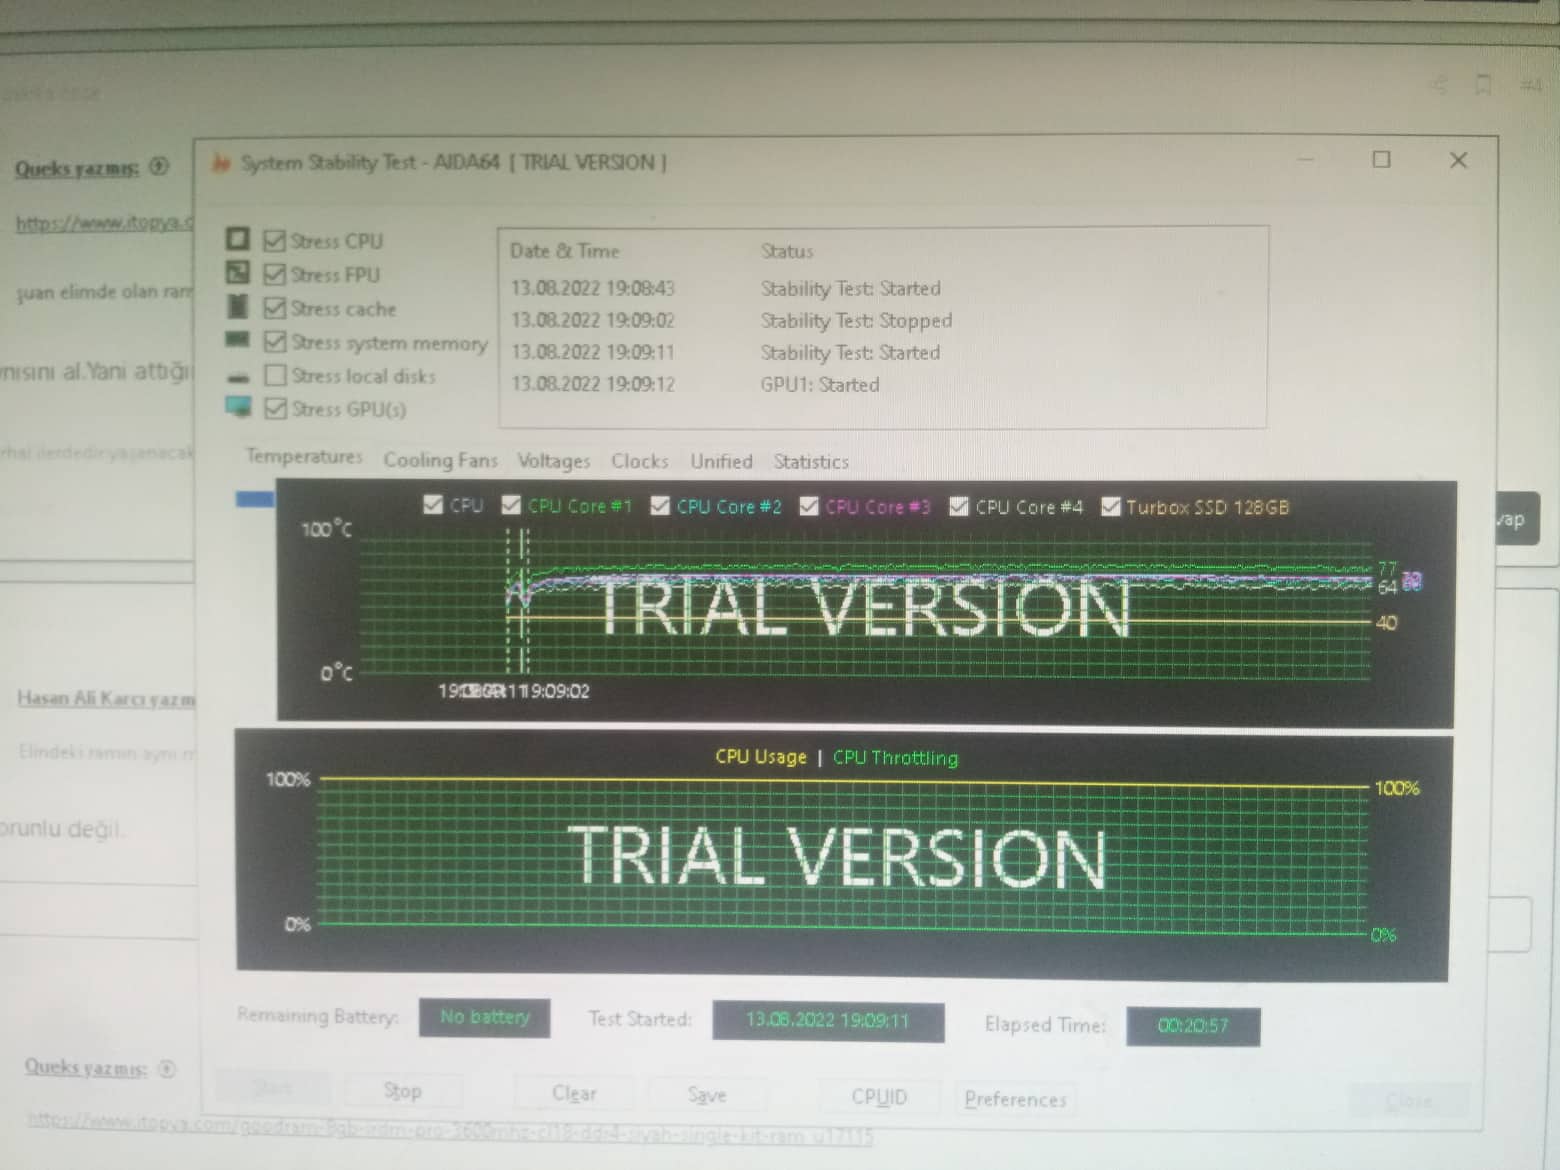Viewport: 1560px width, 1170px height.
Task: Go to the Clocks tab
Action: (640, 461)
